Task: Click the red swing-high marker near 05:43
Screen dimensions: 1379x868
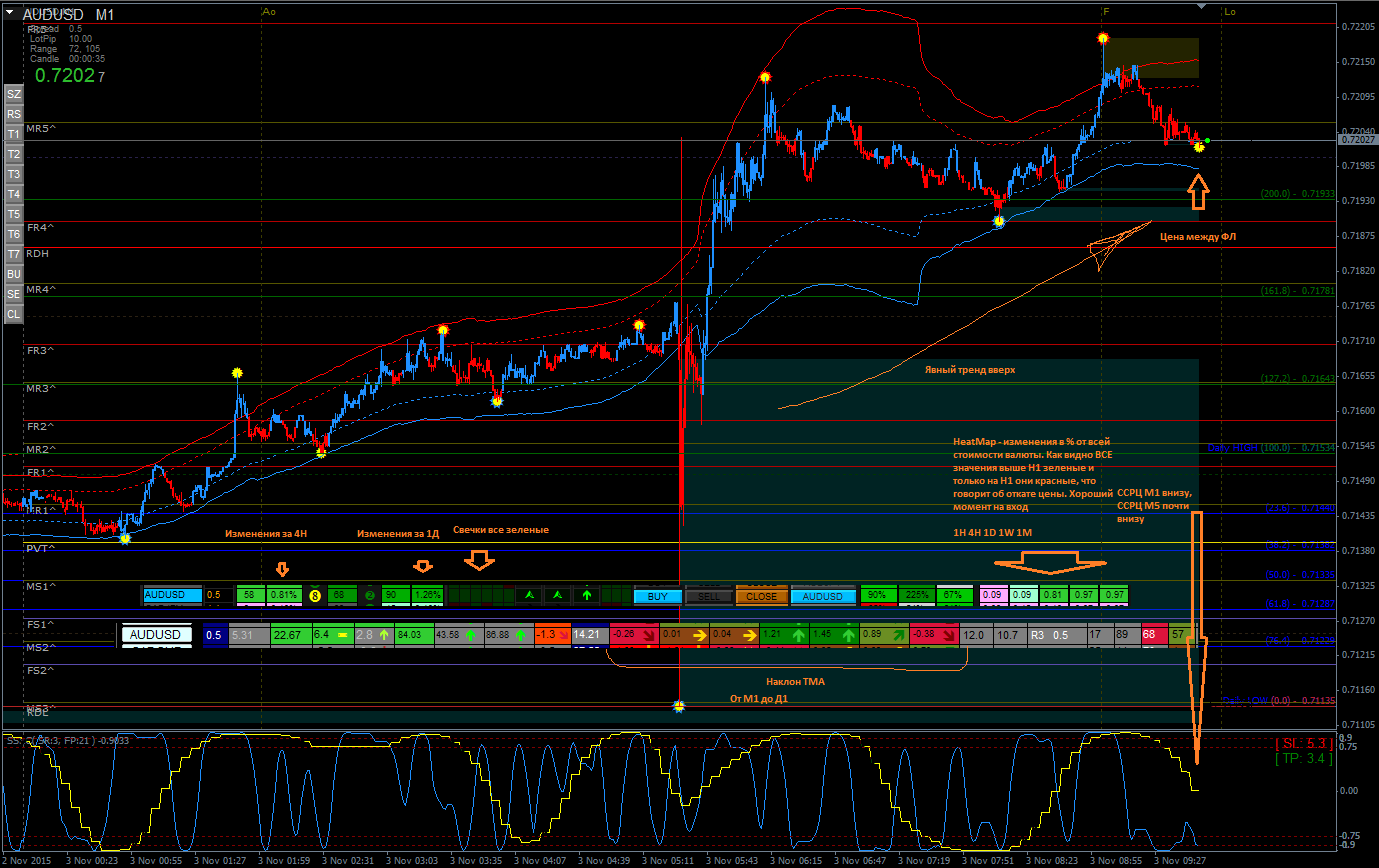Action: click(x=764, y=78)
